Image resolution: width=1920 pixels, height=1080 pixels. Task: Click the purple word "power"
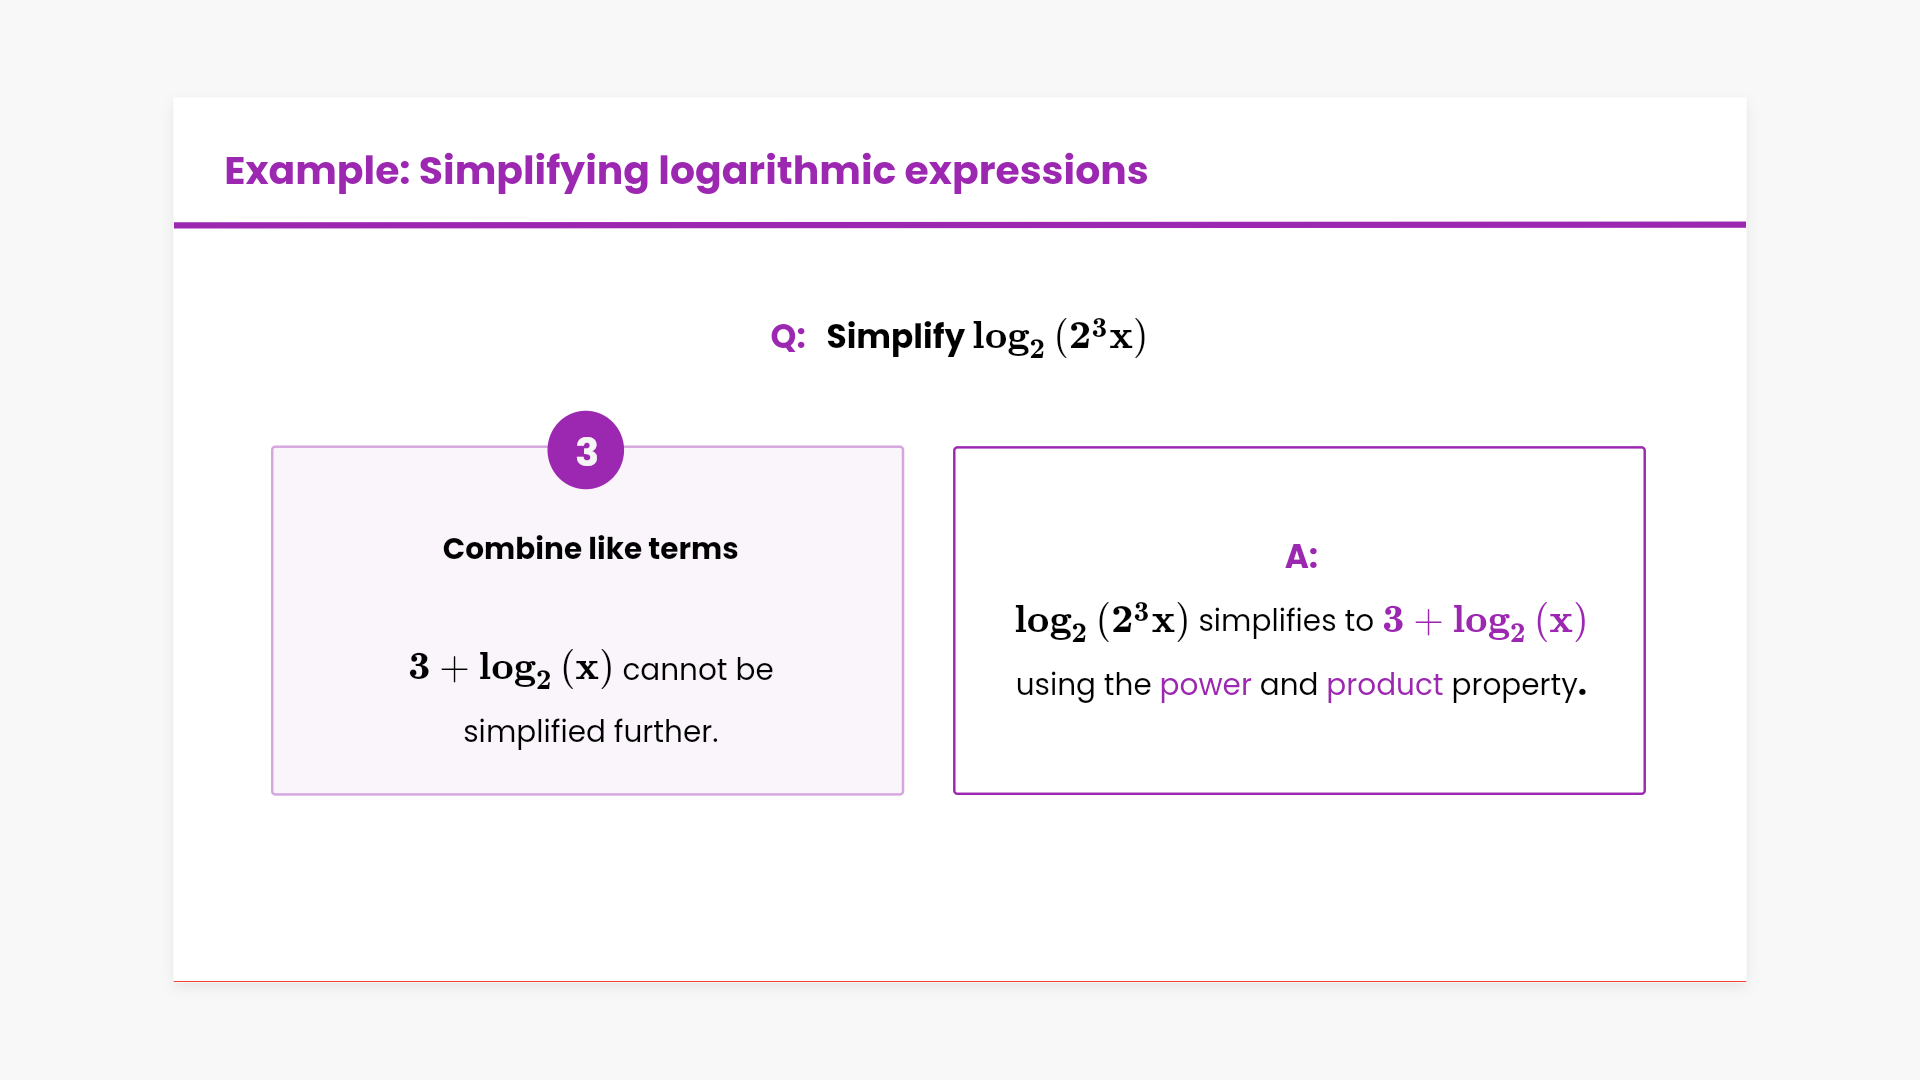point(1205,685)
